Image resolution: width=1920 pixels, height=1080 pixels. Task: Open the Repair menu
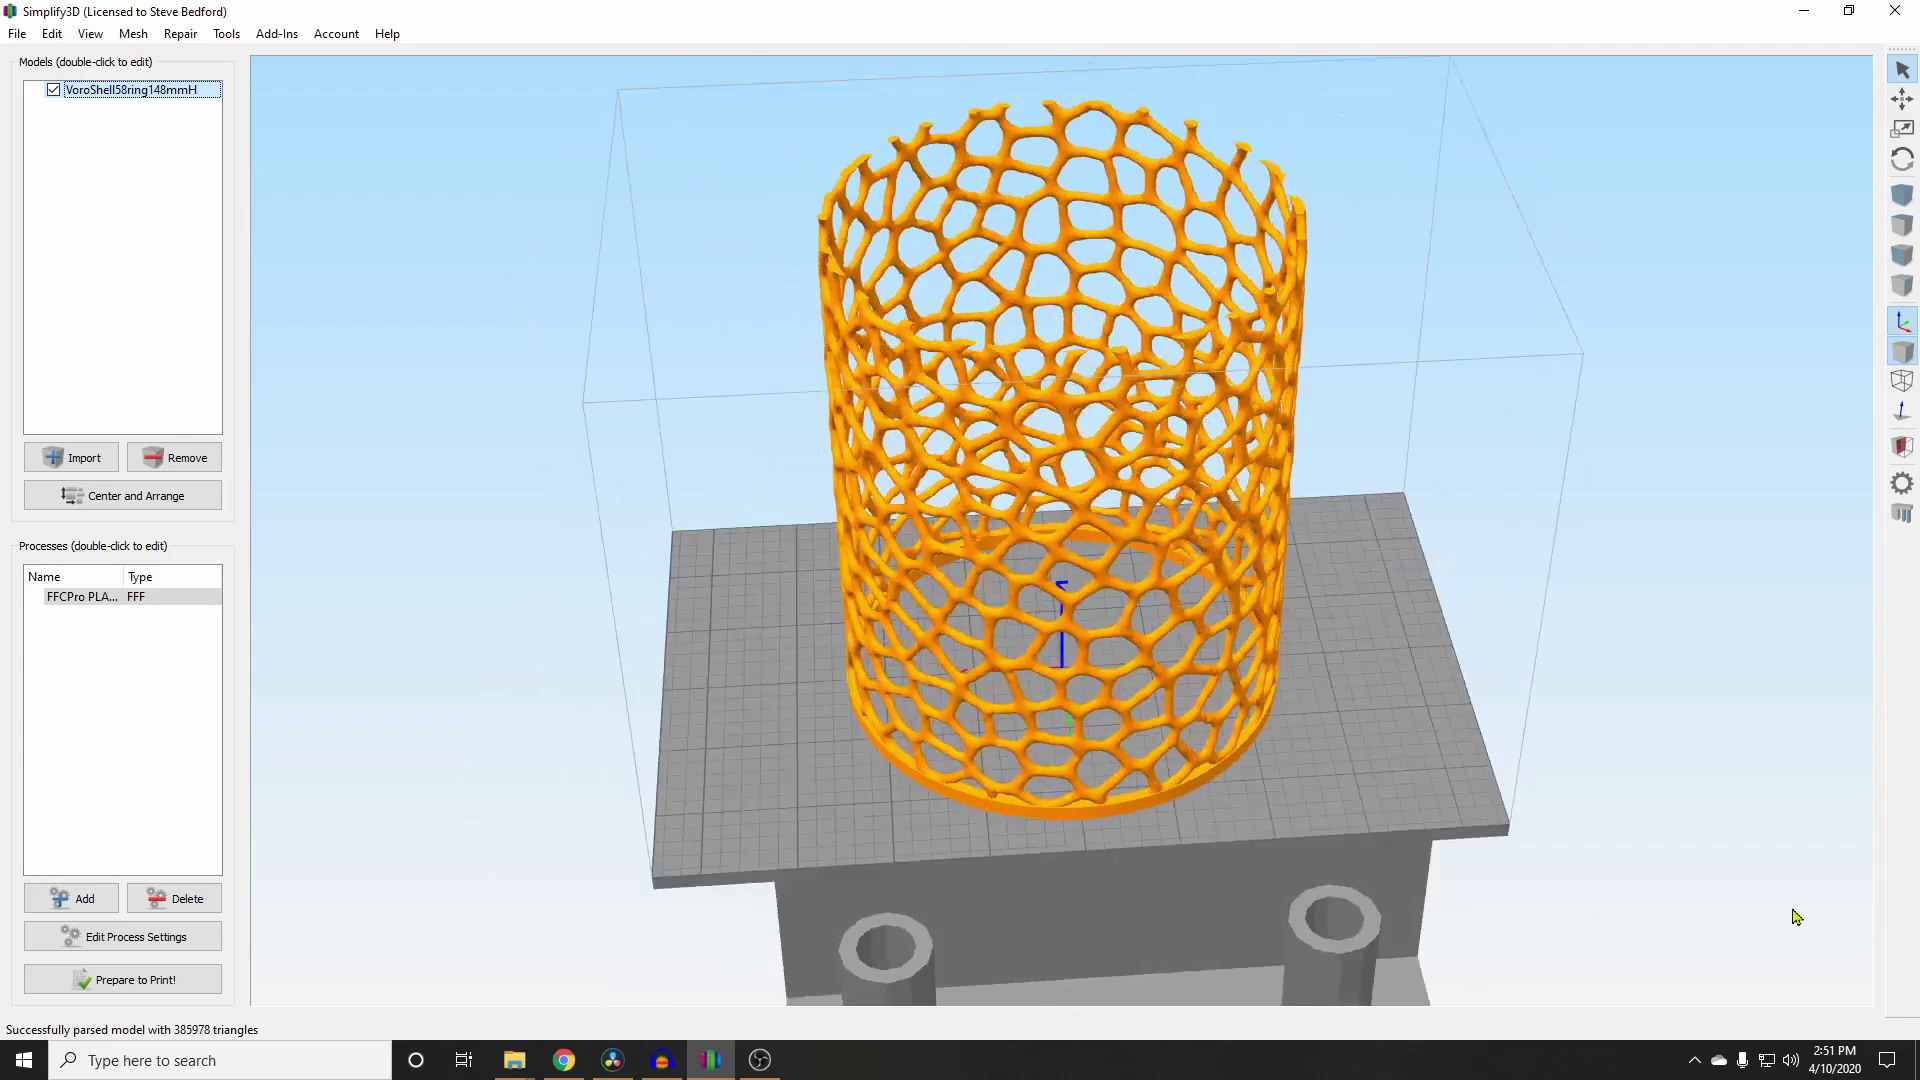click(x=180, y=34)
